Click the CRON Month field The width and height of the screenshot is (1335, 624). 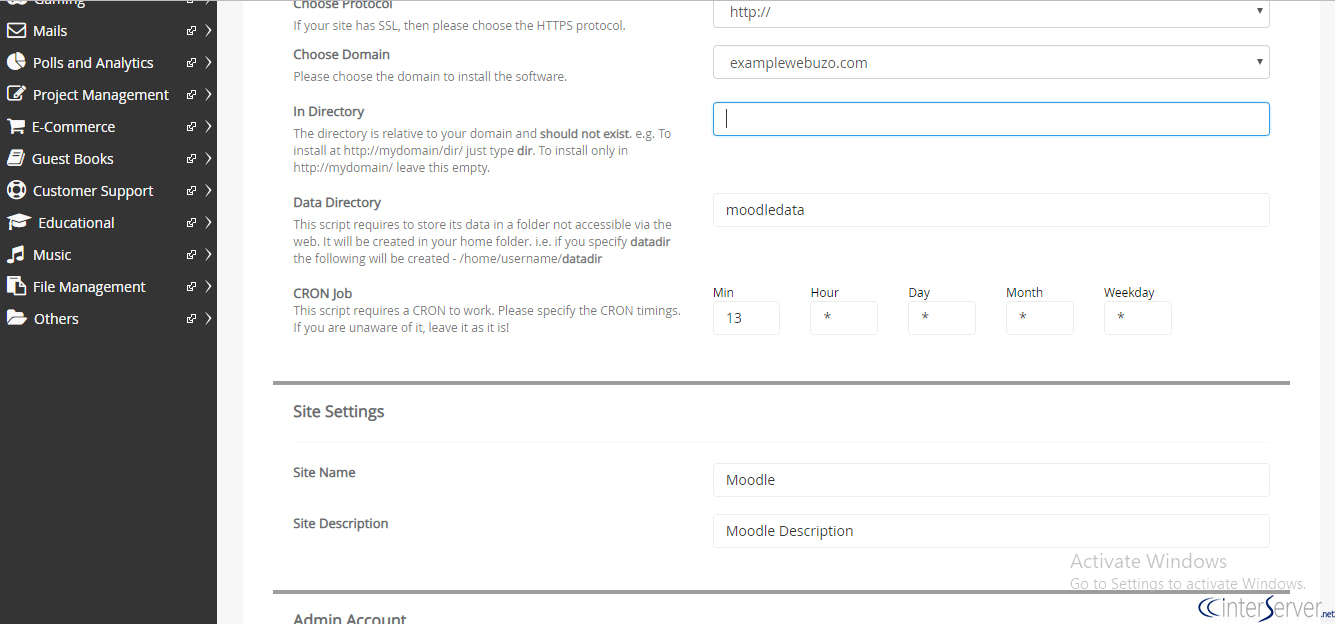[1040, 318]
